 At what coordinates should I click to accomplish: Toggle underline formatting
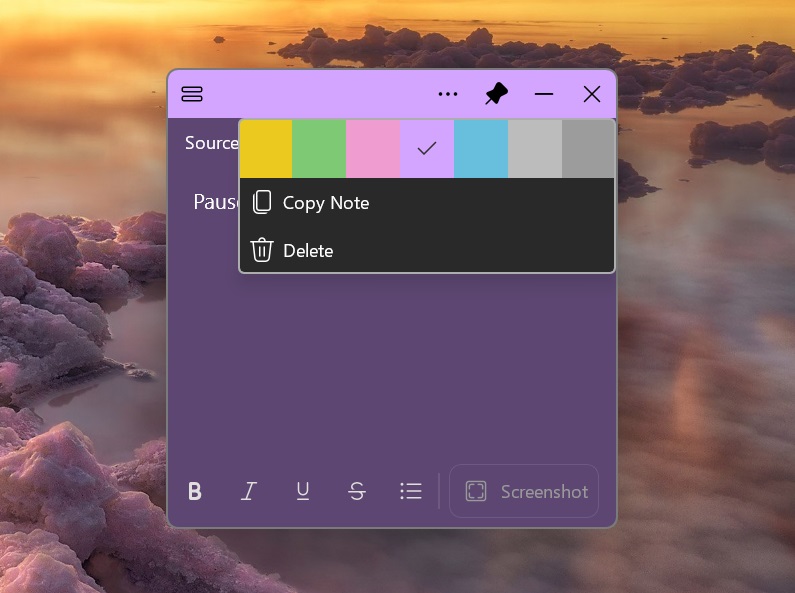(303, 491)
